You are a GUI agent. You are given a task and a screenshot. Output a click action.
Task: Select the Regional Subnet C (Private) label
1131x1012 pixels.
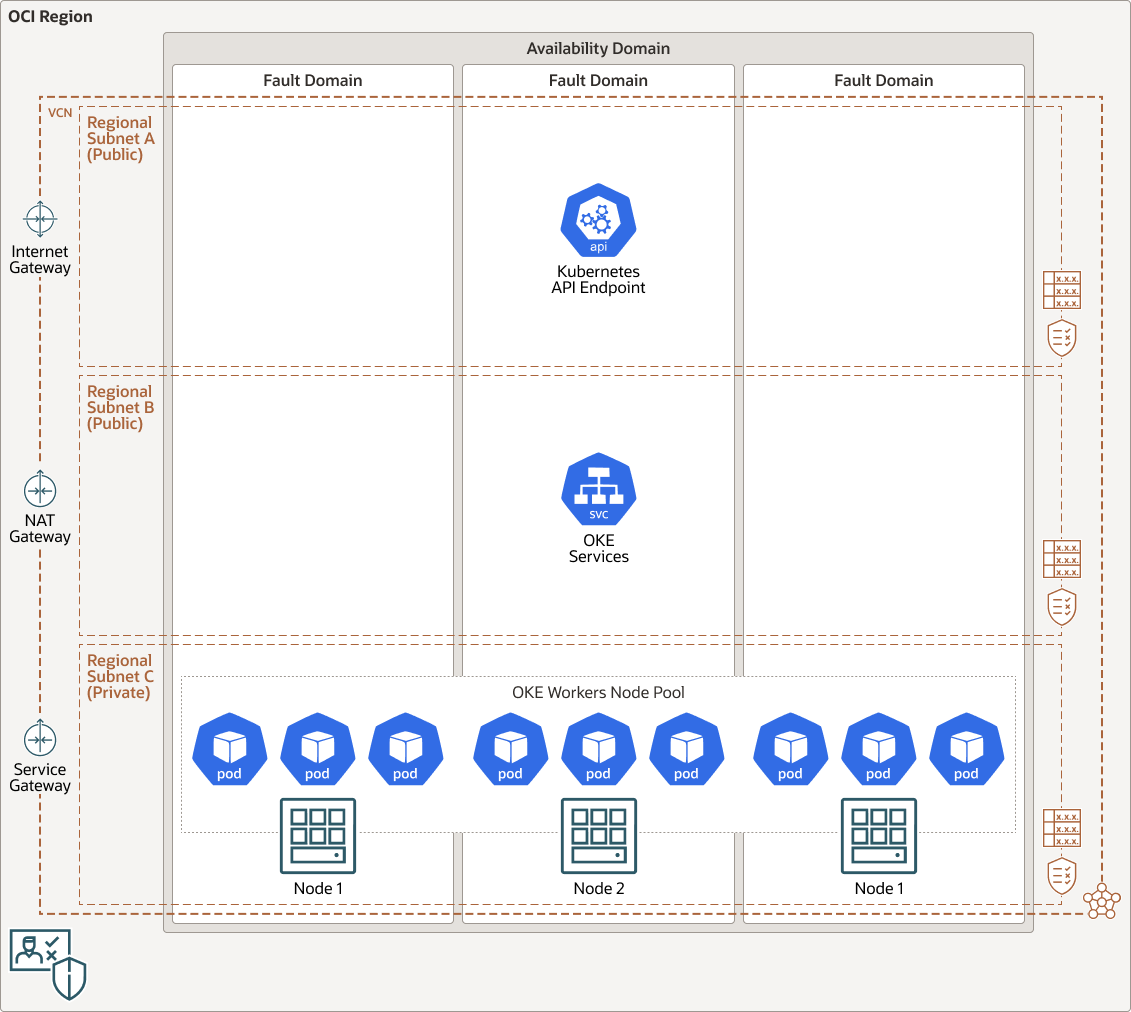tap(120, 676)
